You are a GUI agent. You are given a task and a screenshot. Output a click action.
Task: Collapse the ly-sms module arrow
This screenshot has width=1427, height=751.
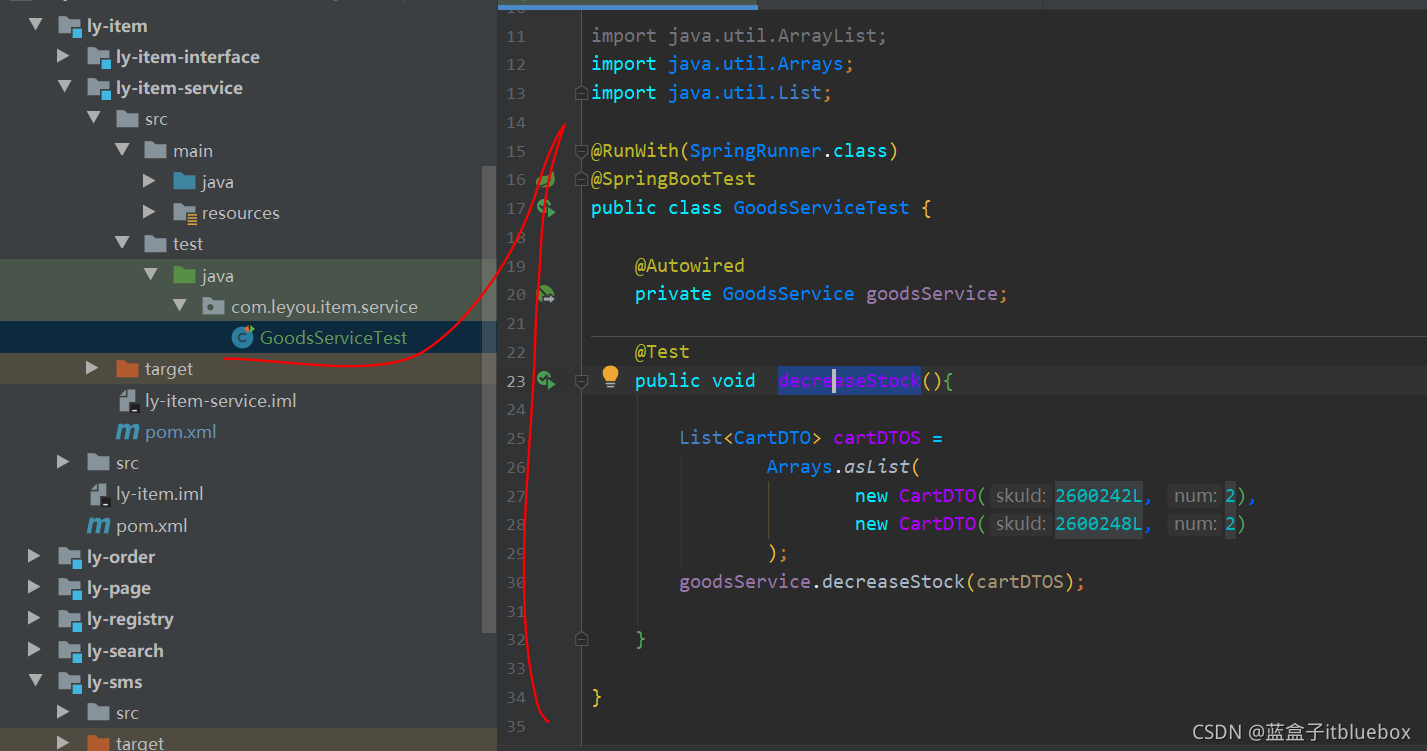[37, 681]
